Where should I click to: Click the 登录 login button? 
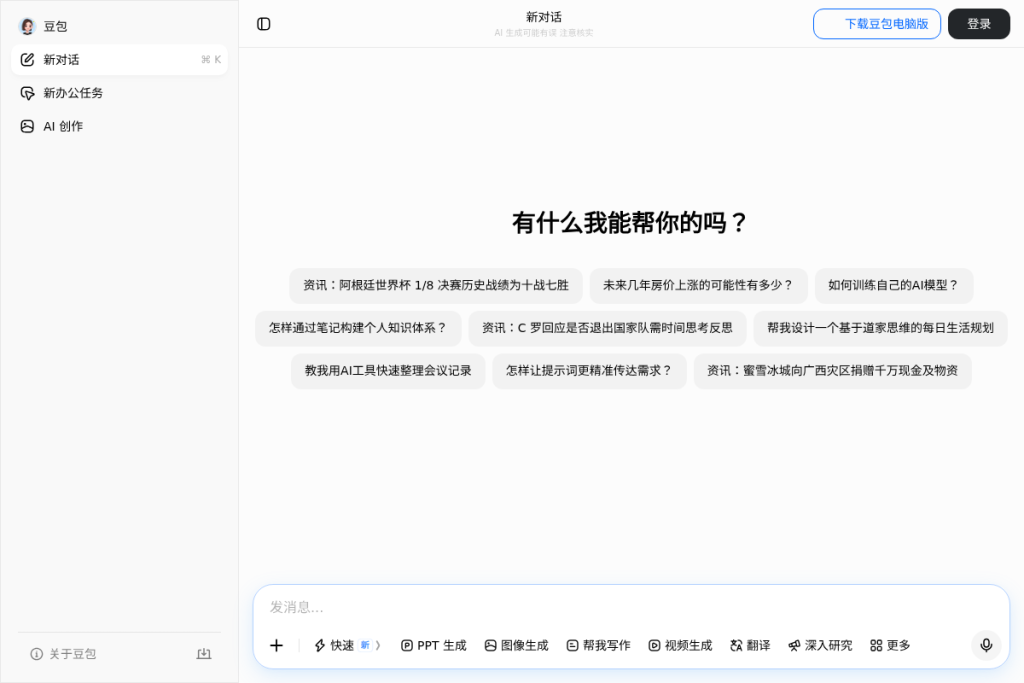979,24
